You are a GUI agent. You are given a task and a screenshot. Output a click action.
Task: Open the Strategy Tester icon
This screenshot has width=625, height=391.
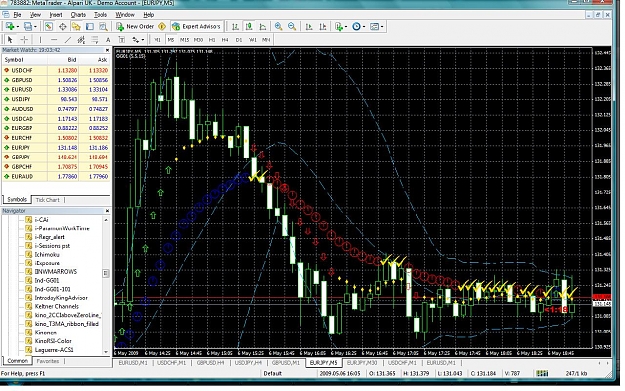[x=103, y=27]
